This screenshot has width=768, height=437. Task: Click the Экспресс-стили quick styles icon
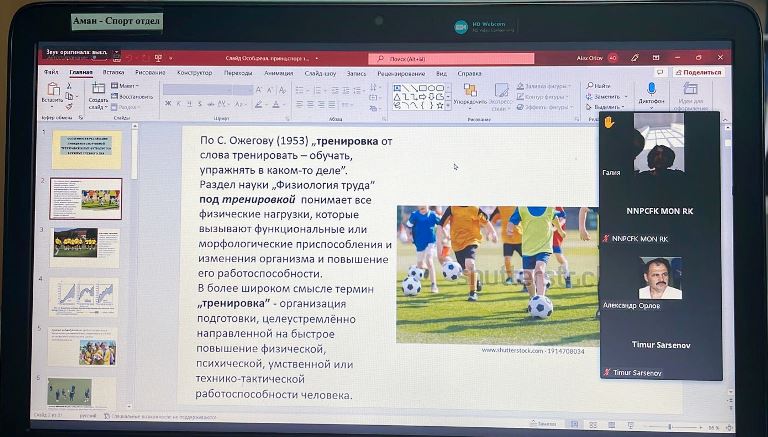coord(501,90)
